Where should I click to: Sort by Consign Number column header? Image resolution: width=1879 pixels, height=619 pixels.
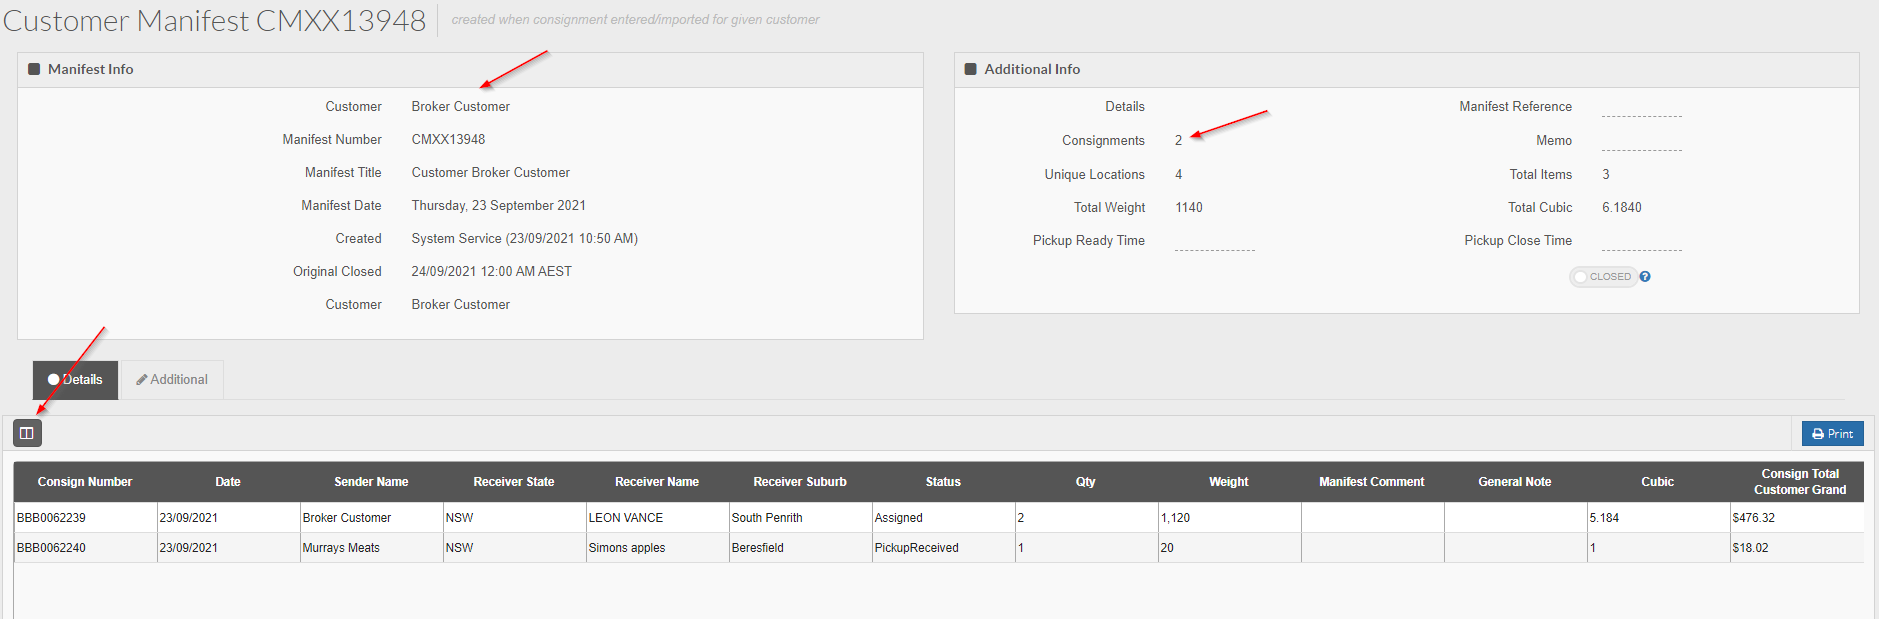pos(85,482)
